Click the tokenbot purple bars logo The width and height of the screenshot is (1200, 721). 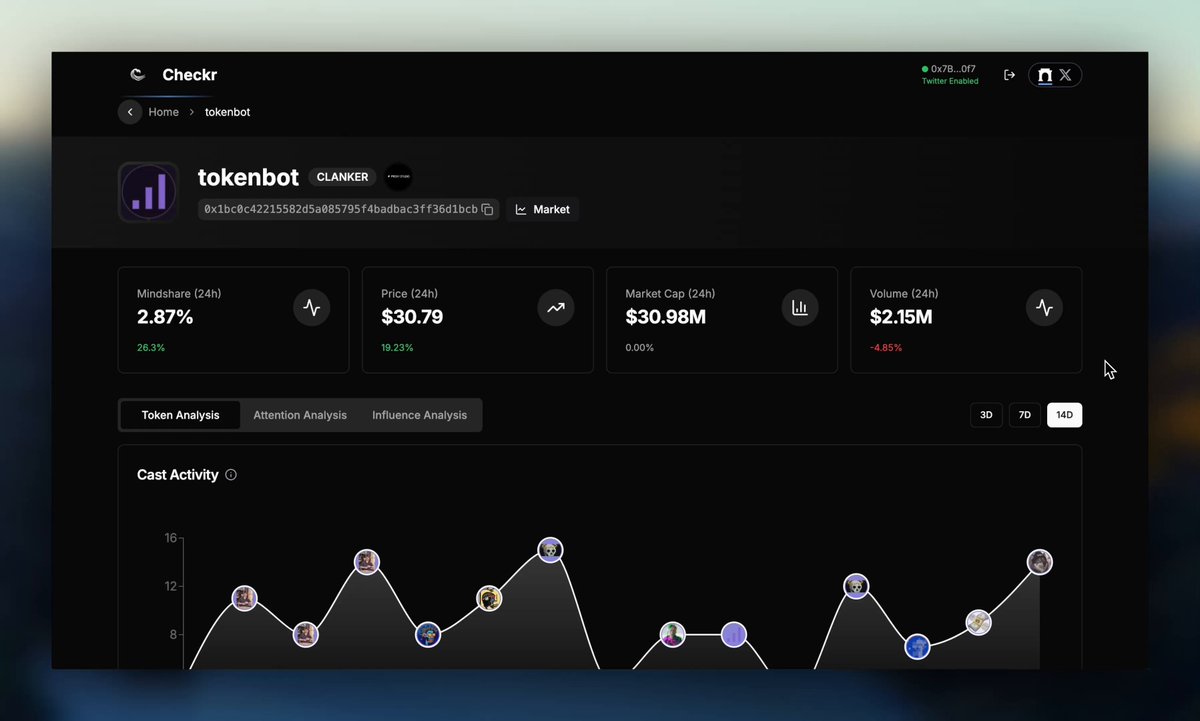(148, 192)
